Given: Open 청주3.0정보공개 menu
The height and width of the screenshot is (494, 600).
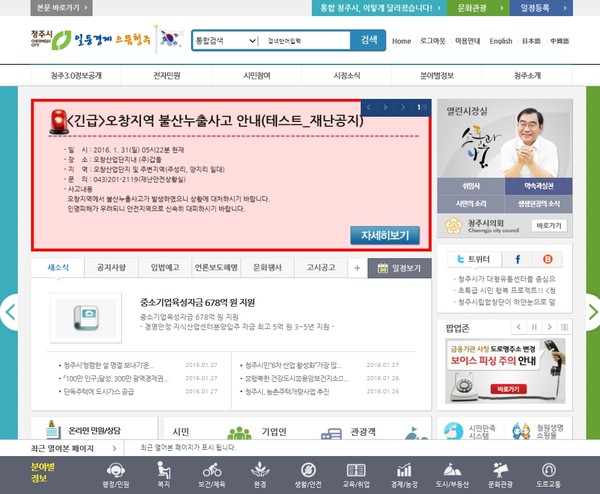Looking at the screenshot, I should tap(76, 75).
